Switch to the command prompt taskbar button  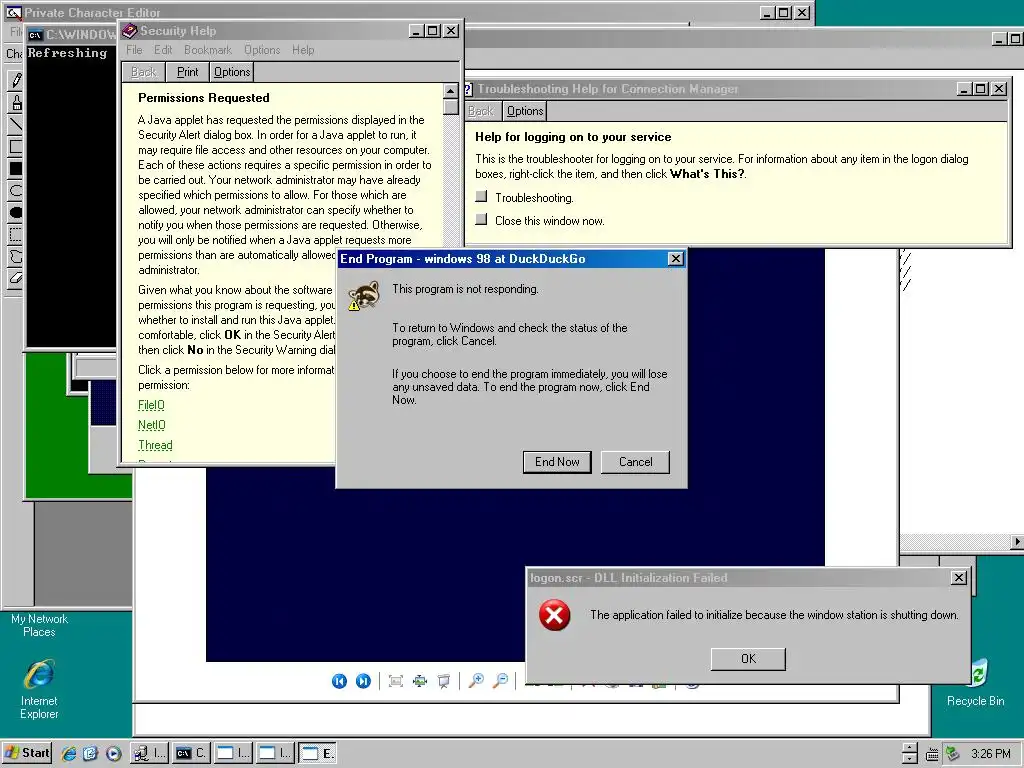pos(191,753)
